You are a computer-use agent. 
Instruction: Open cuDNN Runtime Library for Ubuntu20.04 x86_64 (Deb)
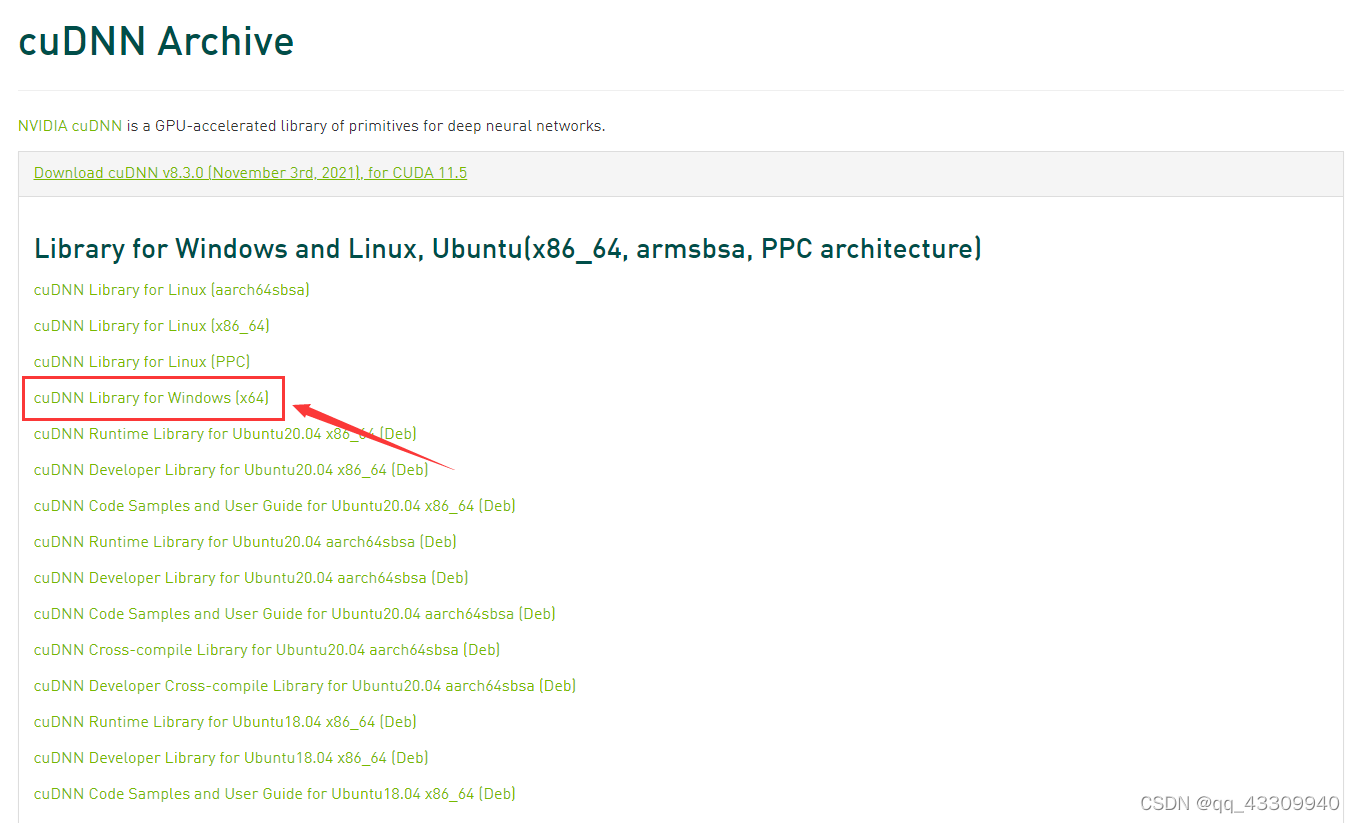click(225, 434)
